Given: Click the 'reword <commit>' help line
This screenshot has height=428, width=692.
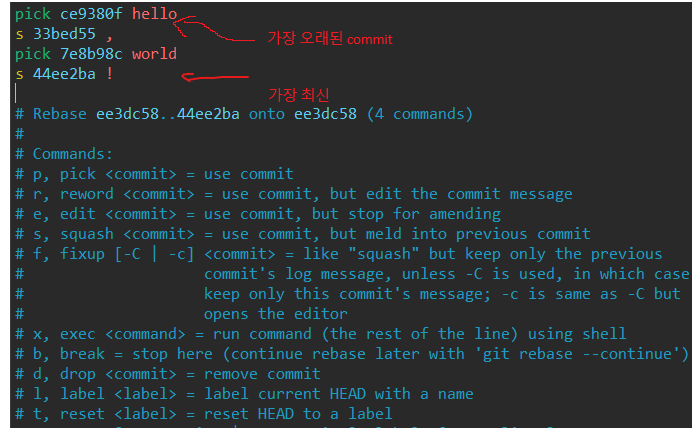Looking at the screenshot, I should click(294, 194).
